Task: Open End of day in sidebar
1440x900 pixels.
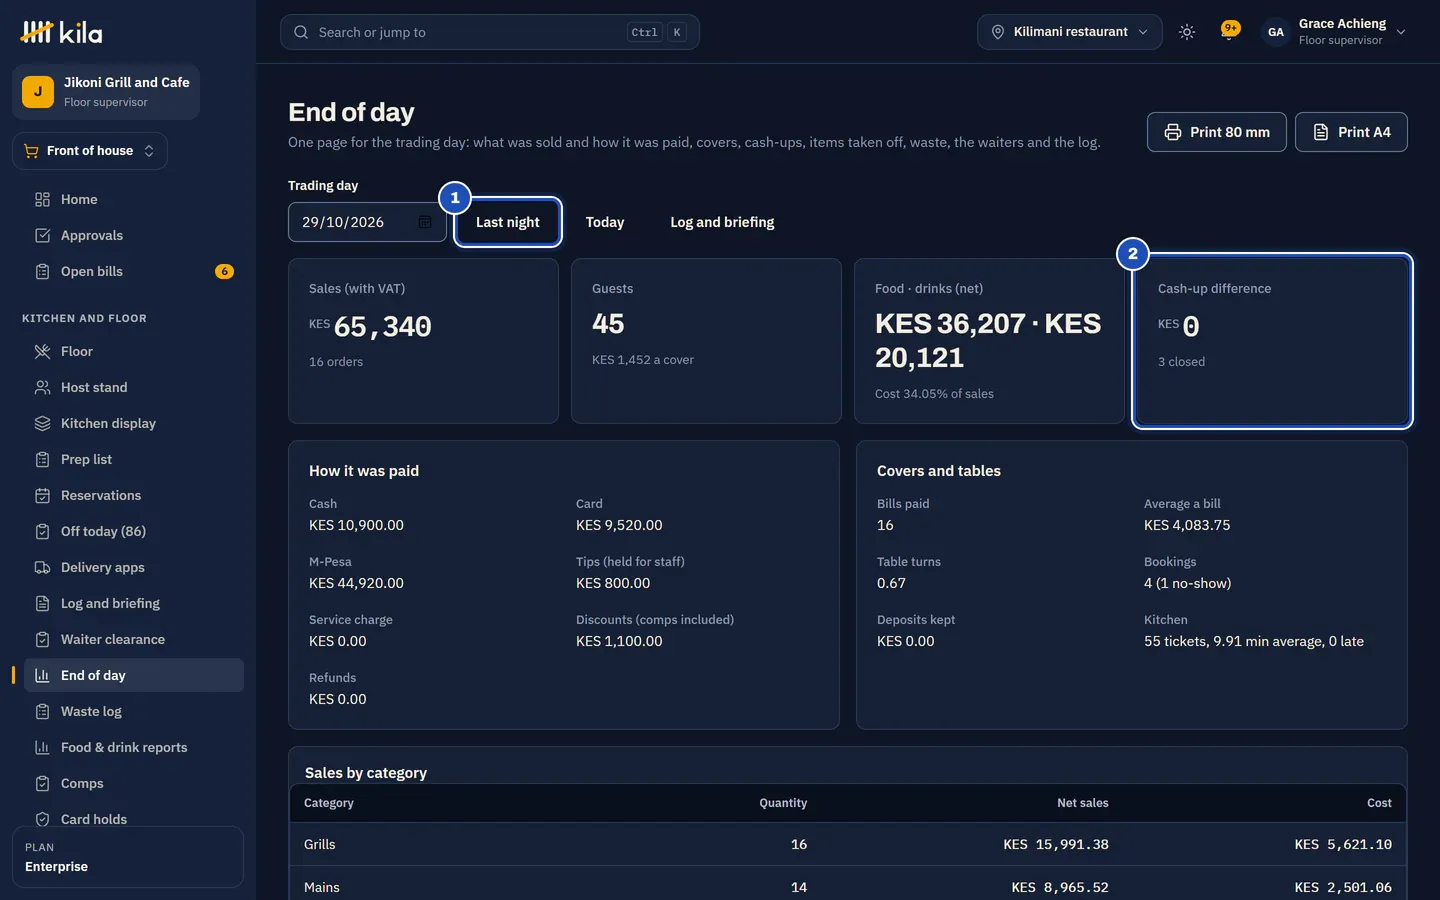Action: coord(134,675)
